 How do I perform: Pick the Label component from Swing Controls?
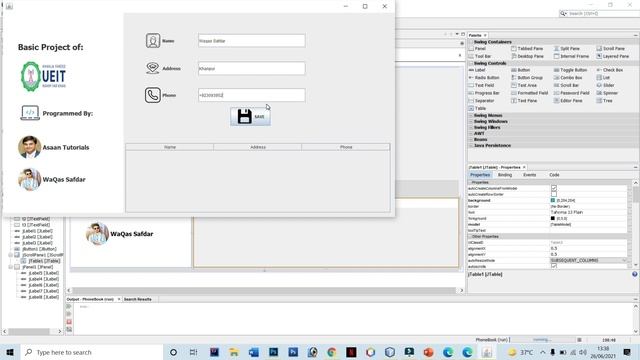(477, 70)
